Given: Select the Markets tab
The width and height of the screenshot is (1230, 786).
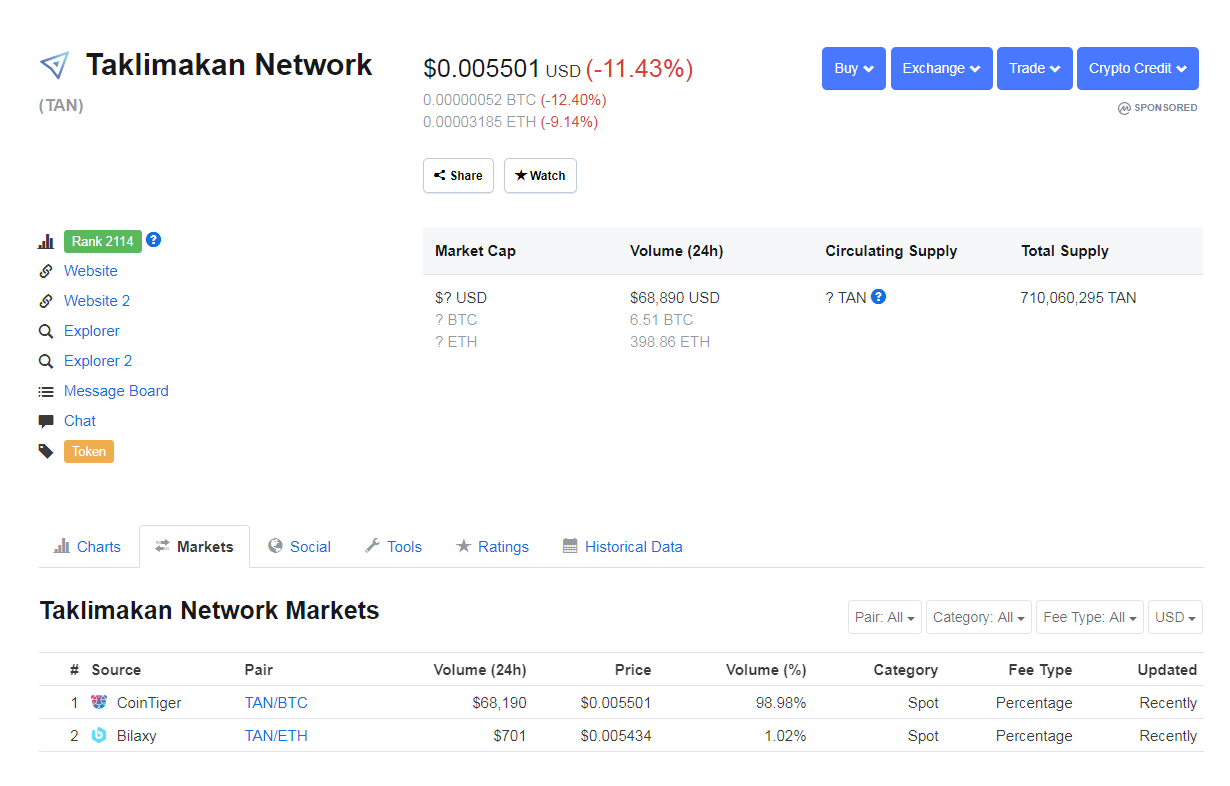Looking at the screenshot, I should click(194, 546).
